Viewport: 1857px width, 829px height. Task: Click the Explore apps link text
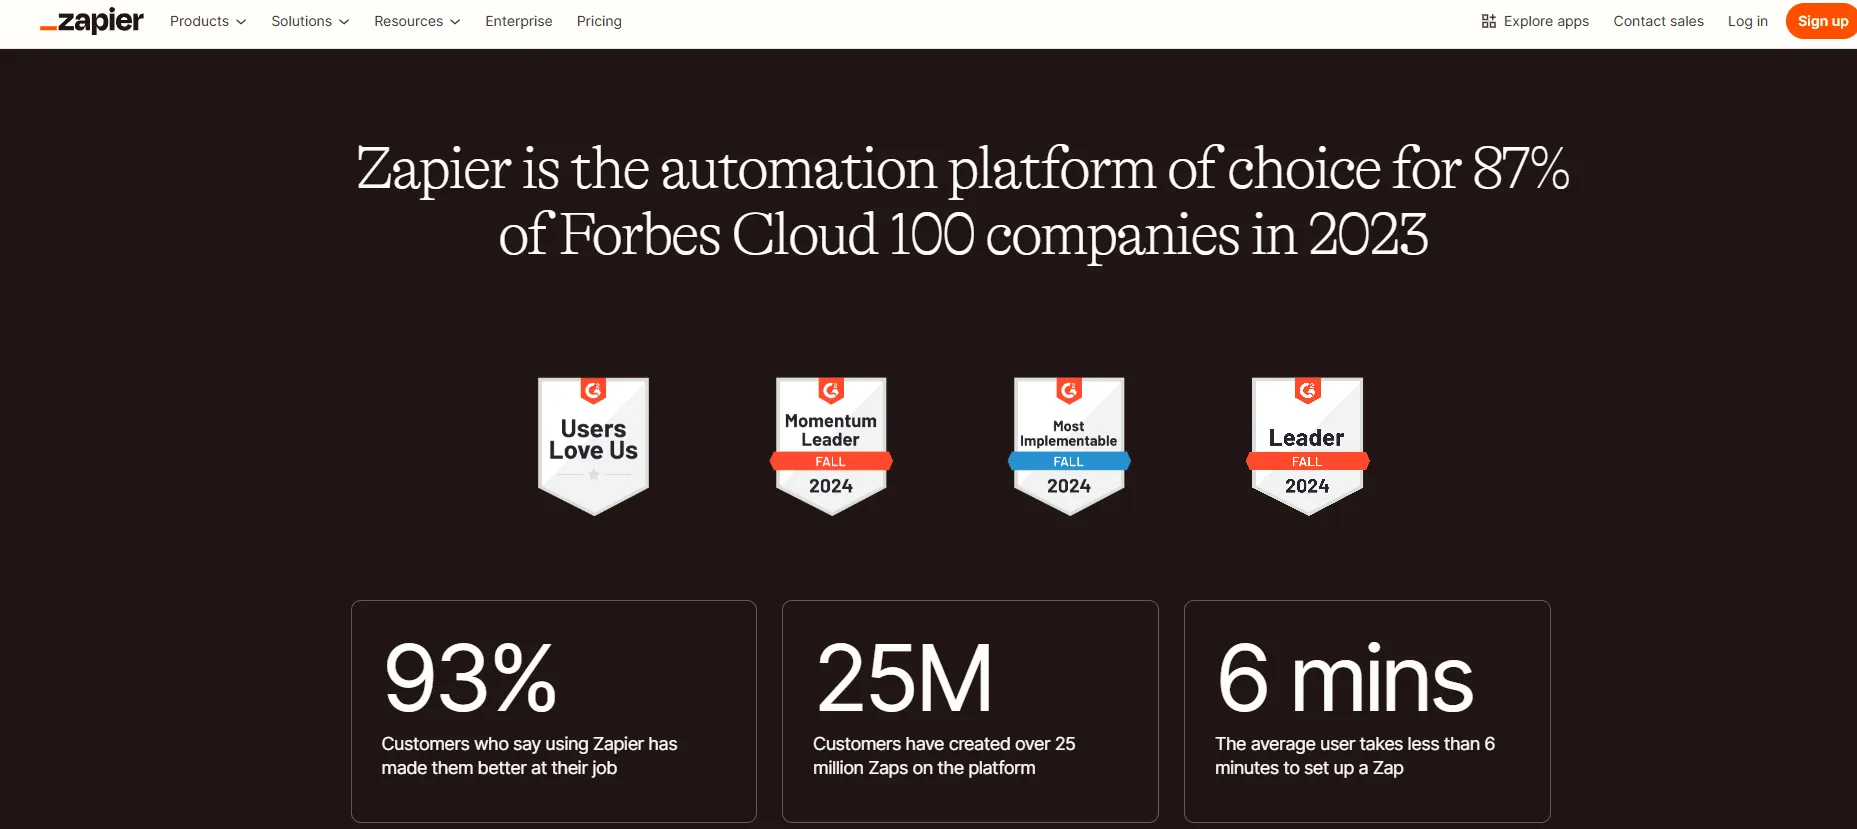tap(1546, 21)
